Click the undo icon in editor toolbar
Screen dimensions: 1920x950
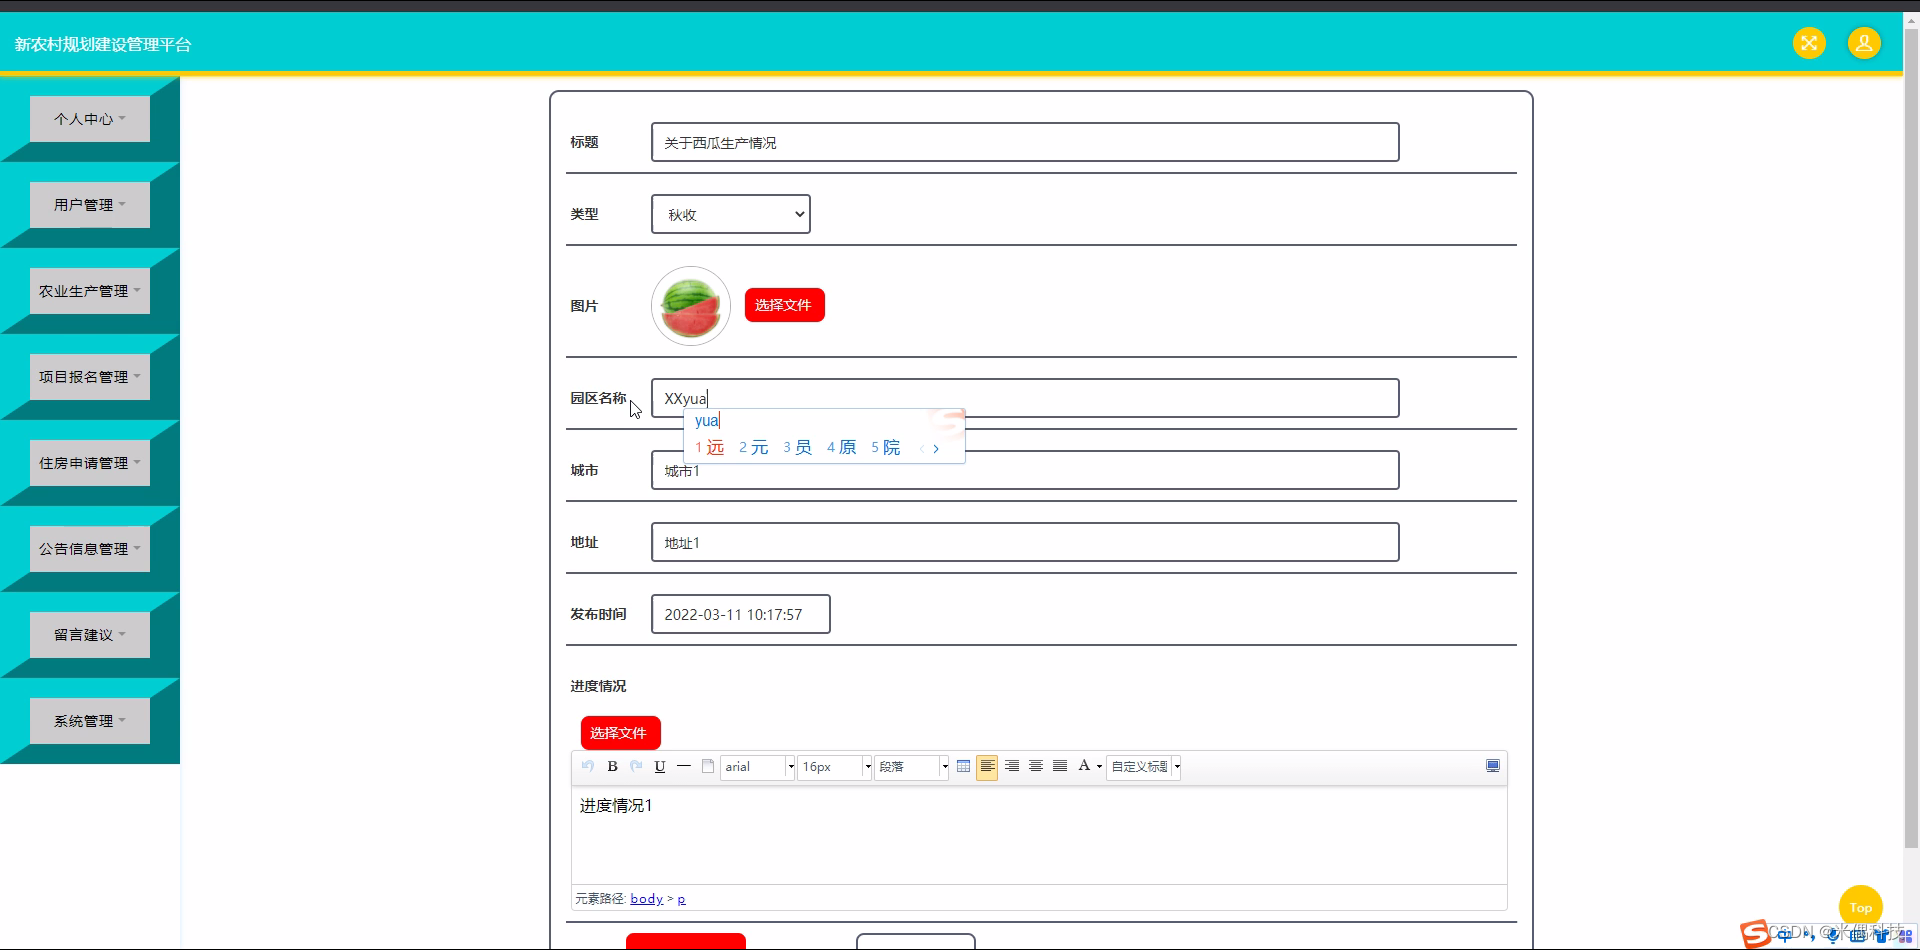coord(588,766)
